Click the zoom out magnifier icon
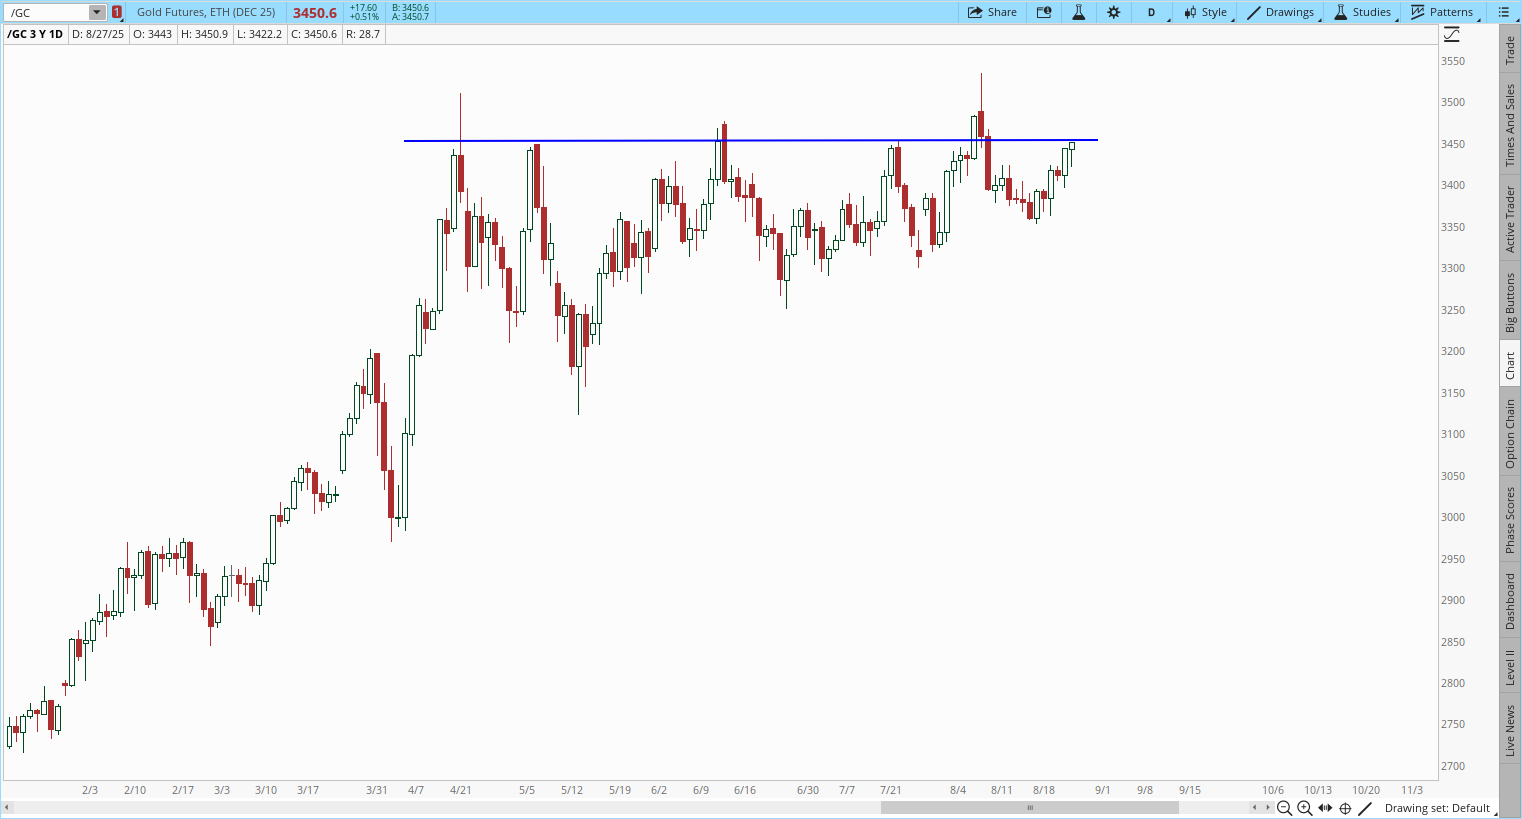 coord(1285,808)
